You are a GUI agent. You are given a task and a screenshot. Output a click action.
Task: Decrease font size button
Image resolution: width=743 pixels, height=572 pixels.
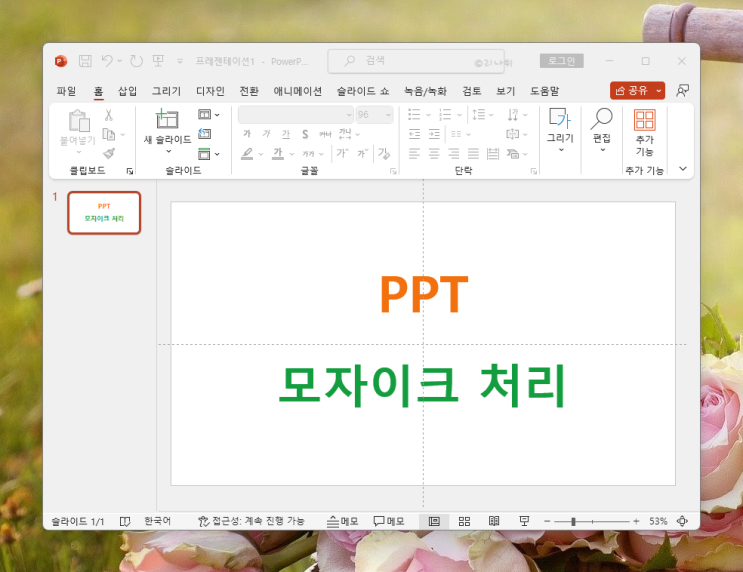coord(362,153)
